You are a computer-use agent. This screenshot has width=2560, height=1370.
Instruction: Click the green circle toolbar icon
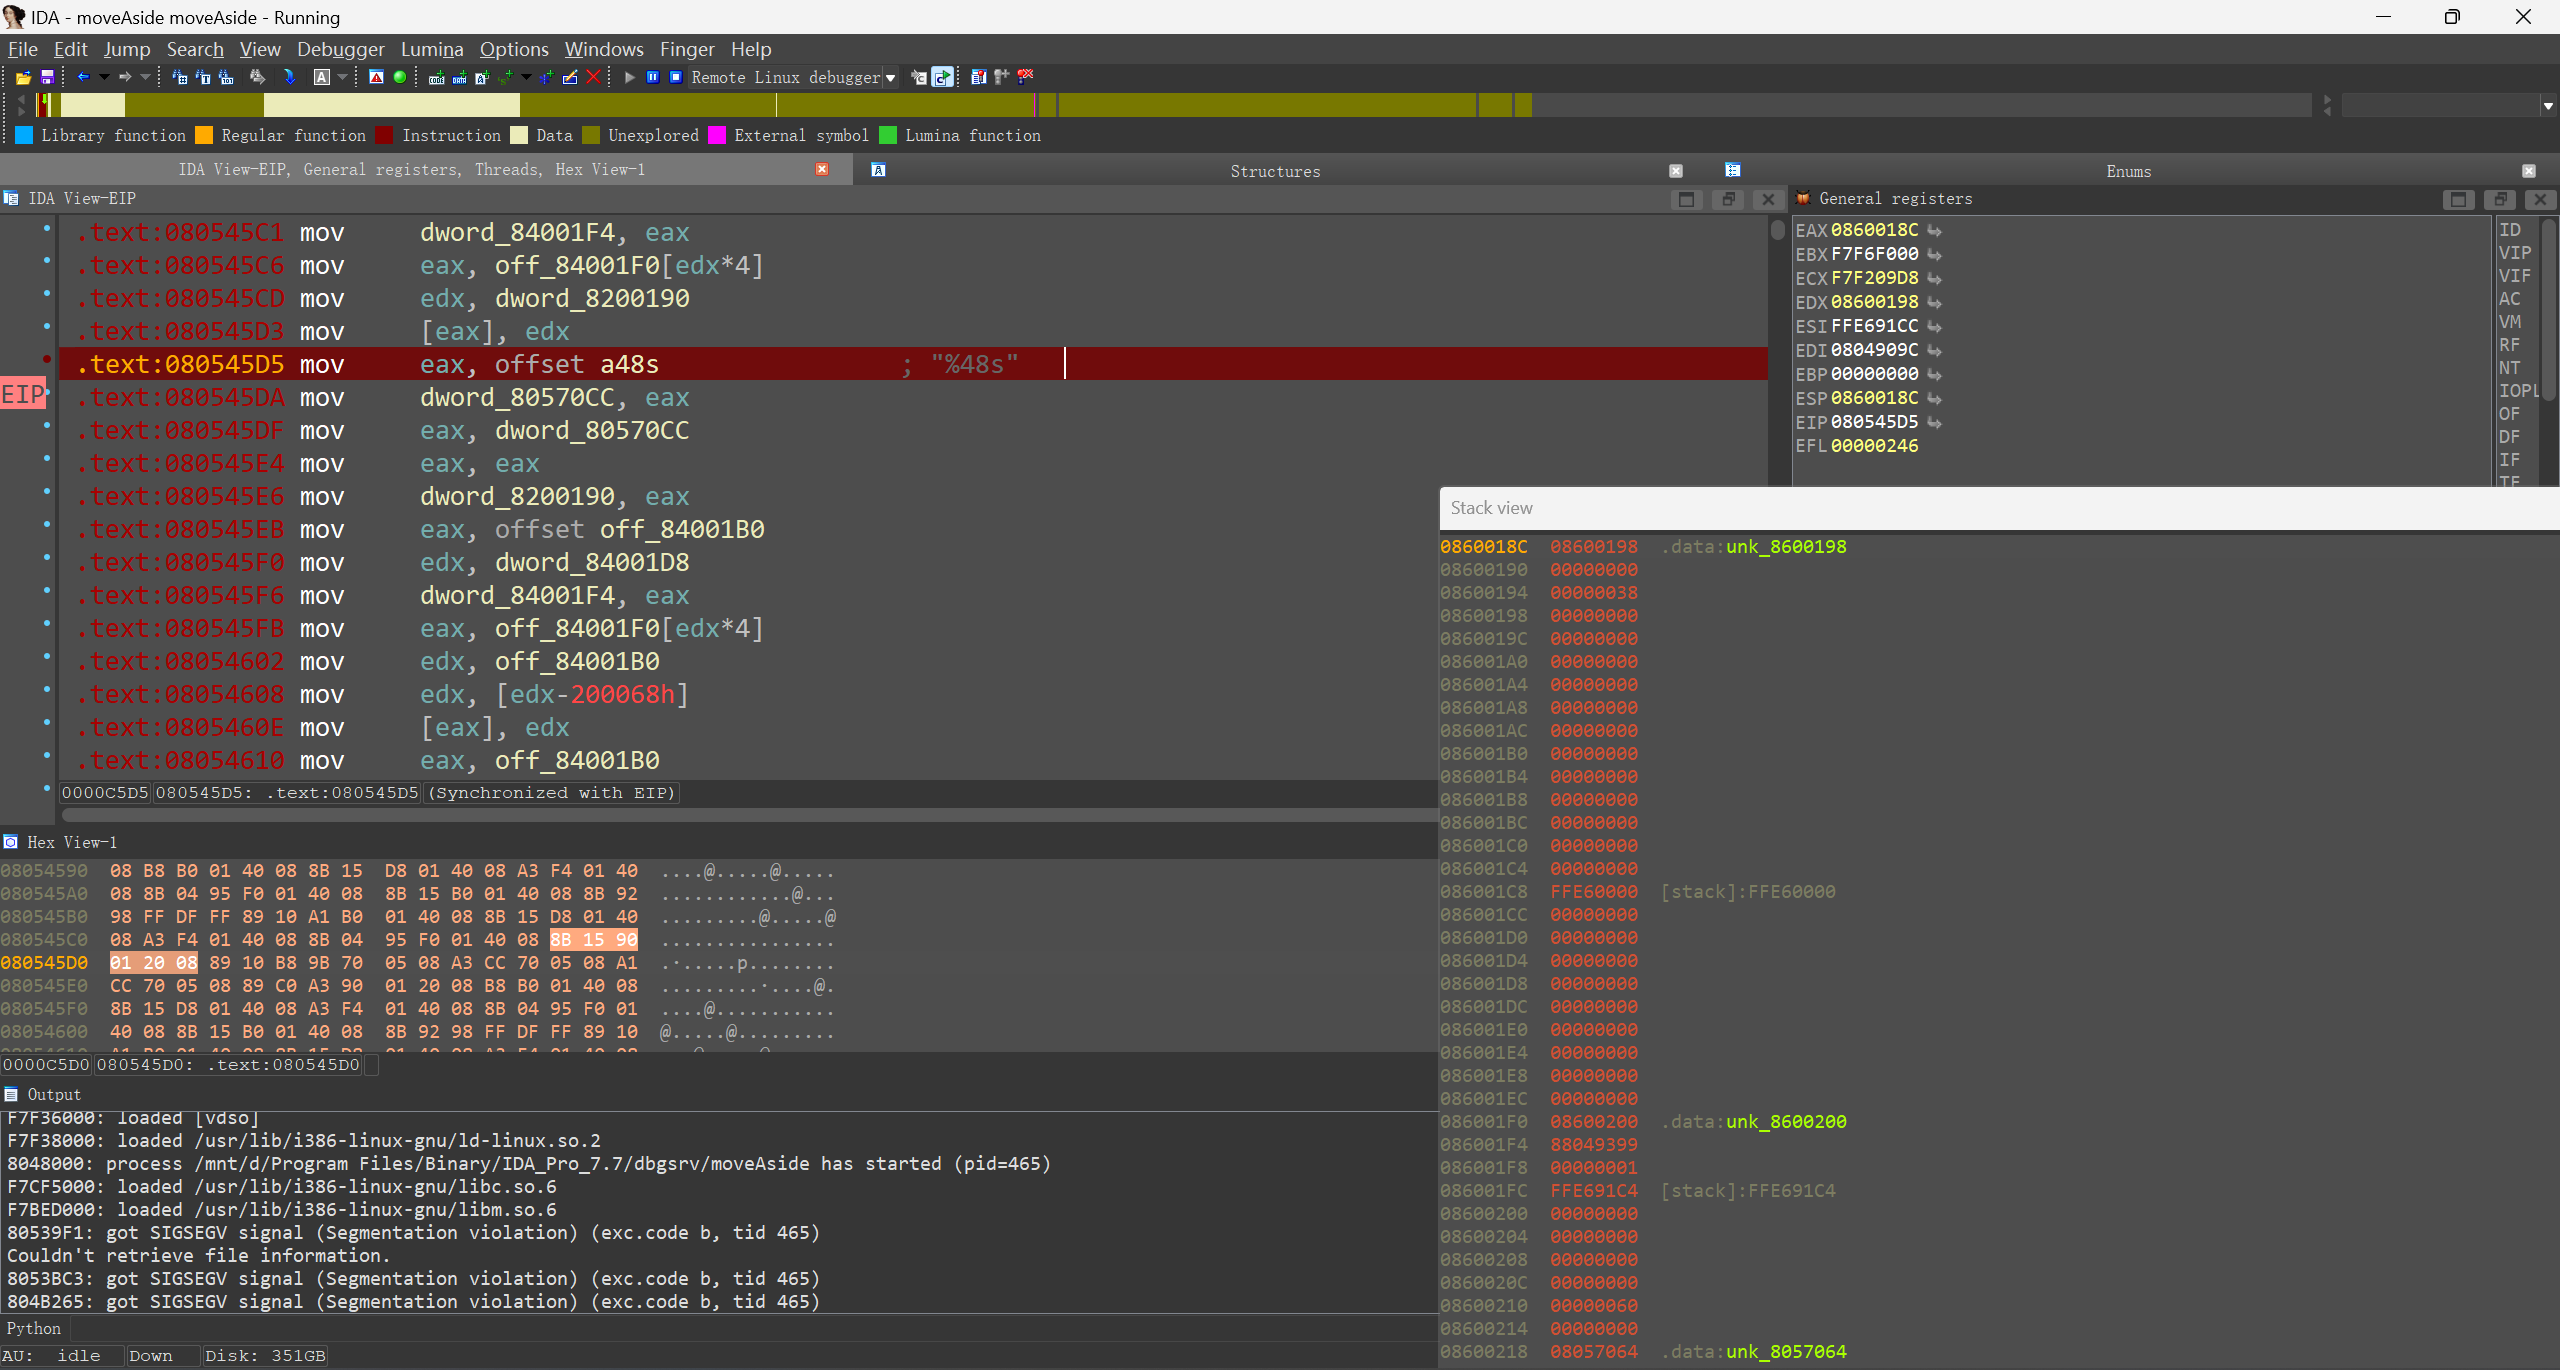(x=400, y=77)
